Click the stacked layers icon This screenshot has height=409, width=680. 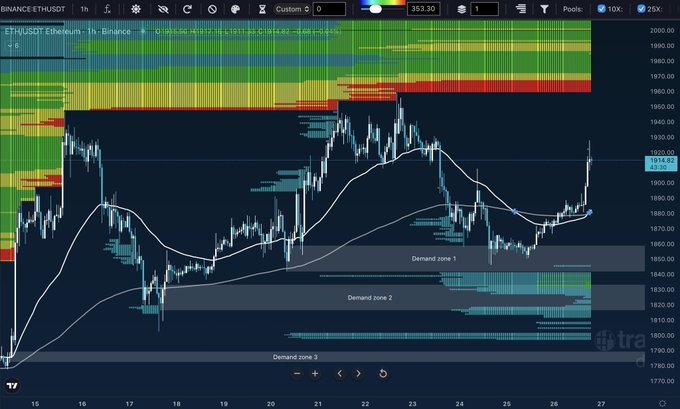coord(461,9)
